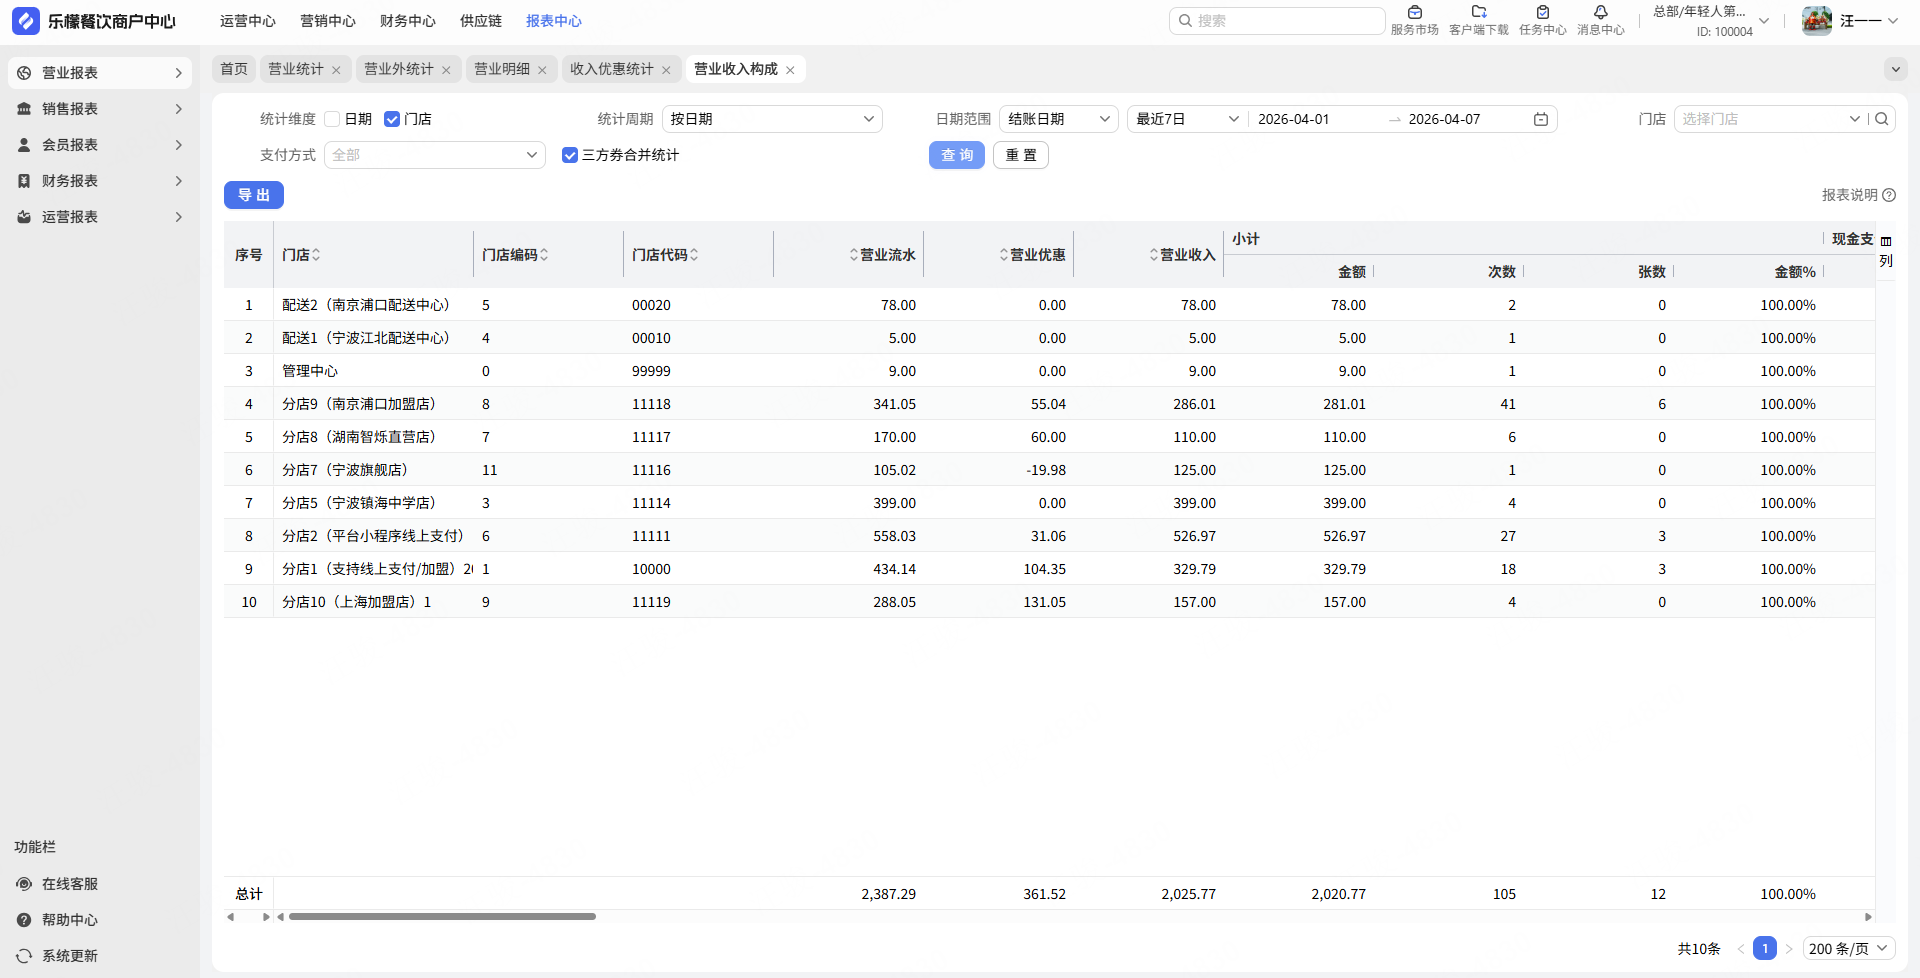The width and height of the screenshot is (1920, 978).
Task: Open the 结账日期 dropdown
Action: pos(1059,119)
